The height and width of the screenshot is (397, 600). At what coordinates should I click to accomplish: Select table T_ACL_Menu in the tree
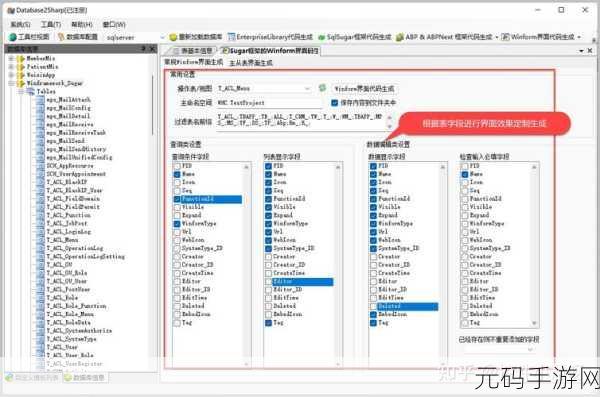point(62,240)
